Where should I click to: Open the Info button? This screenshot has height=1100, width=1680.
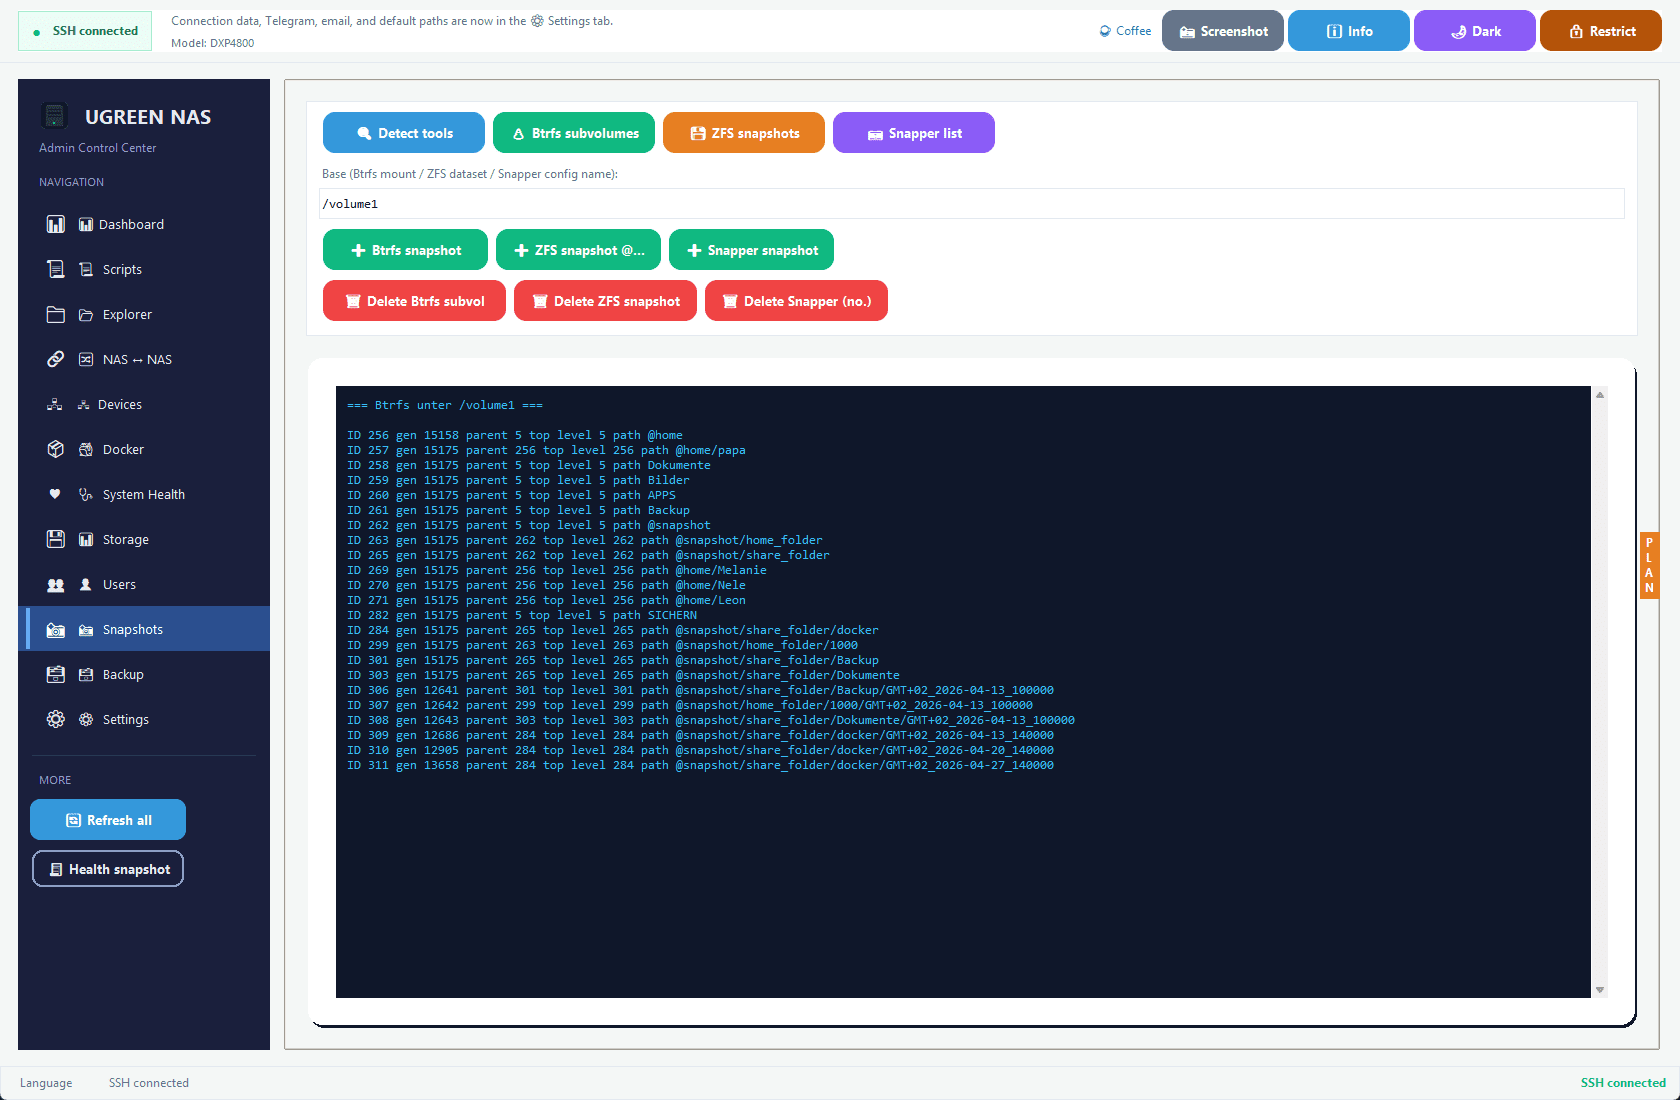(x=1349, y=31)
